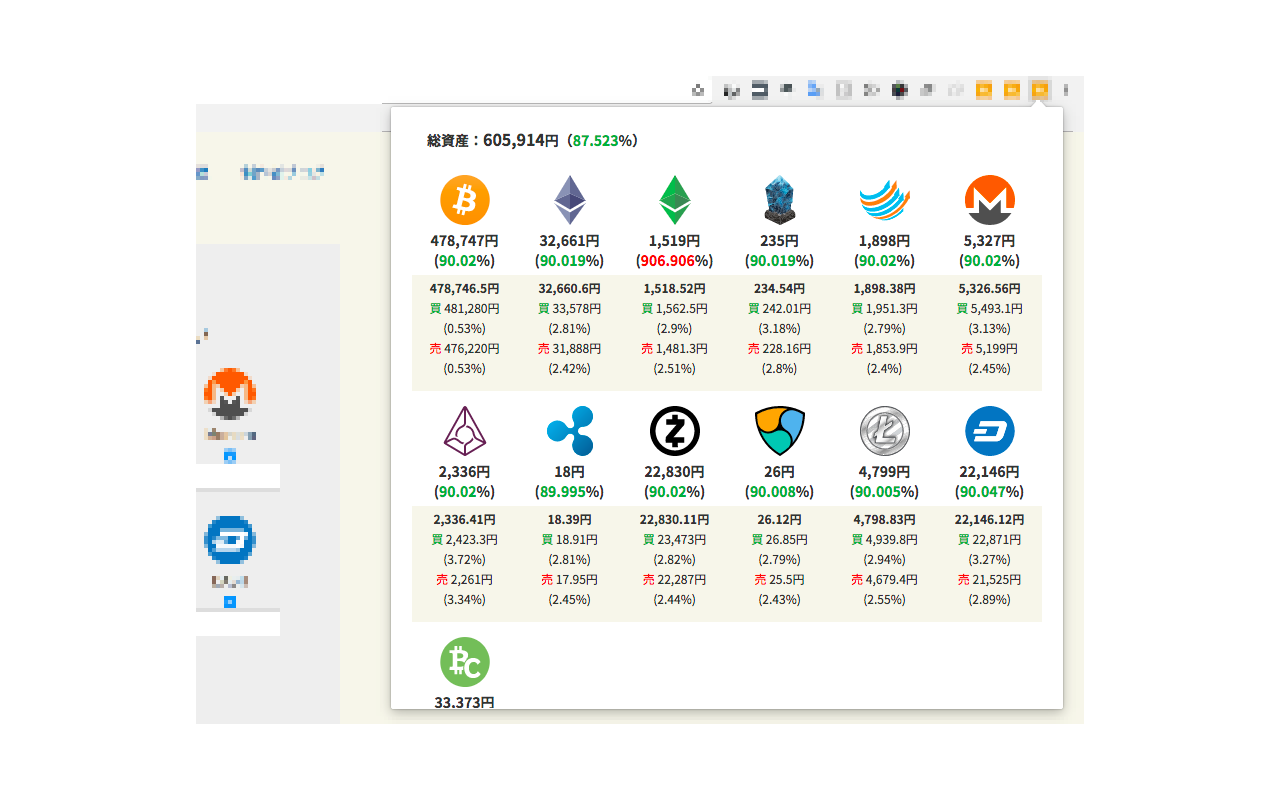Click the Augur buy price 2,423.3円
Image resolution: width=1280 pixels, height=800 pixels.
pos(471,540)
